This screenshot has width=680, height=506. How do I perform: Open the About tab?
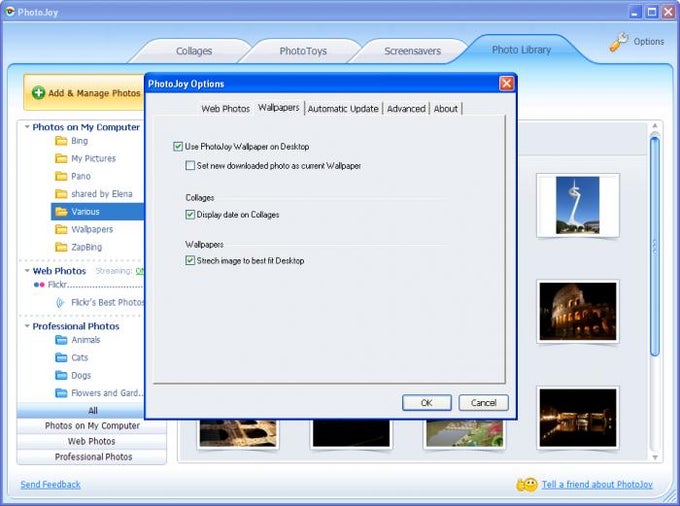click(x=446, y=109)
